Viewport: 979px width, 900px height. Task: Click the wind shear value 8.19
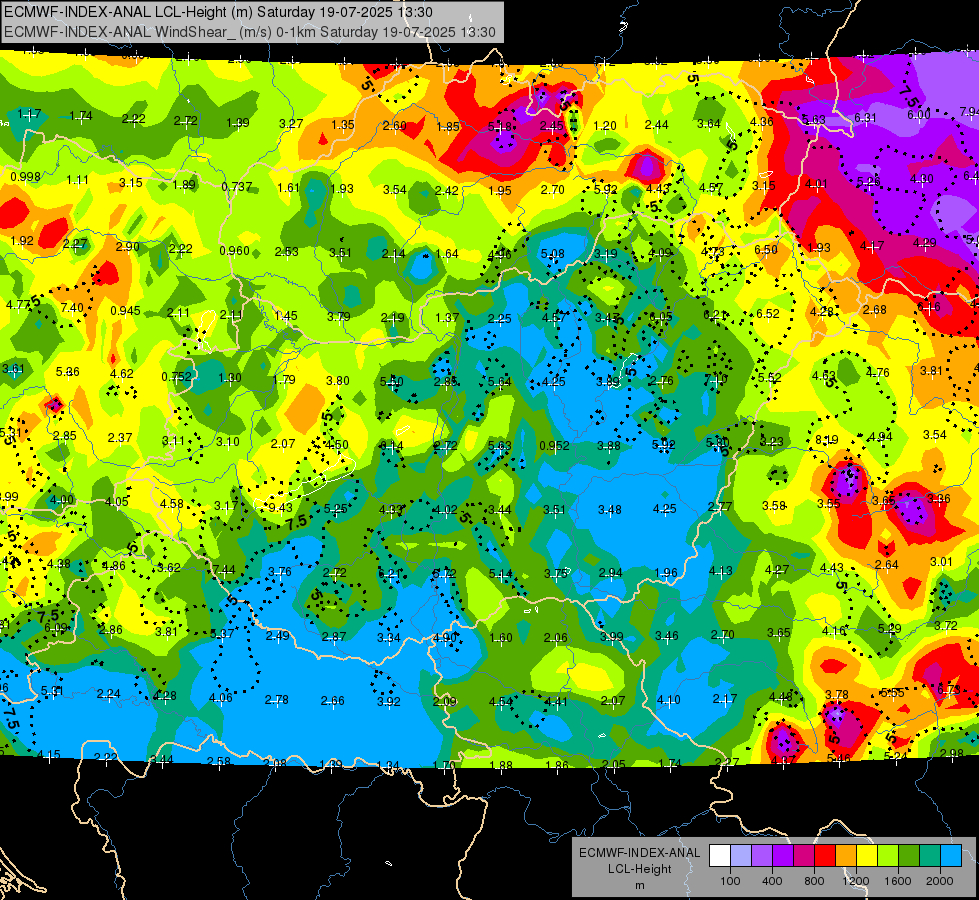[x=827, y=440]
